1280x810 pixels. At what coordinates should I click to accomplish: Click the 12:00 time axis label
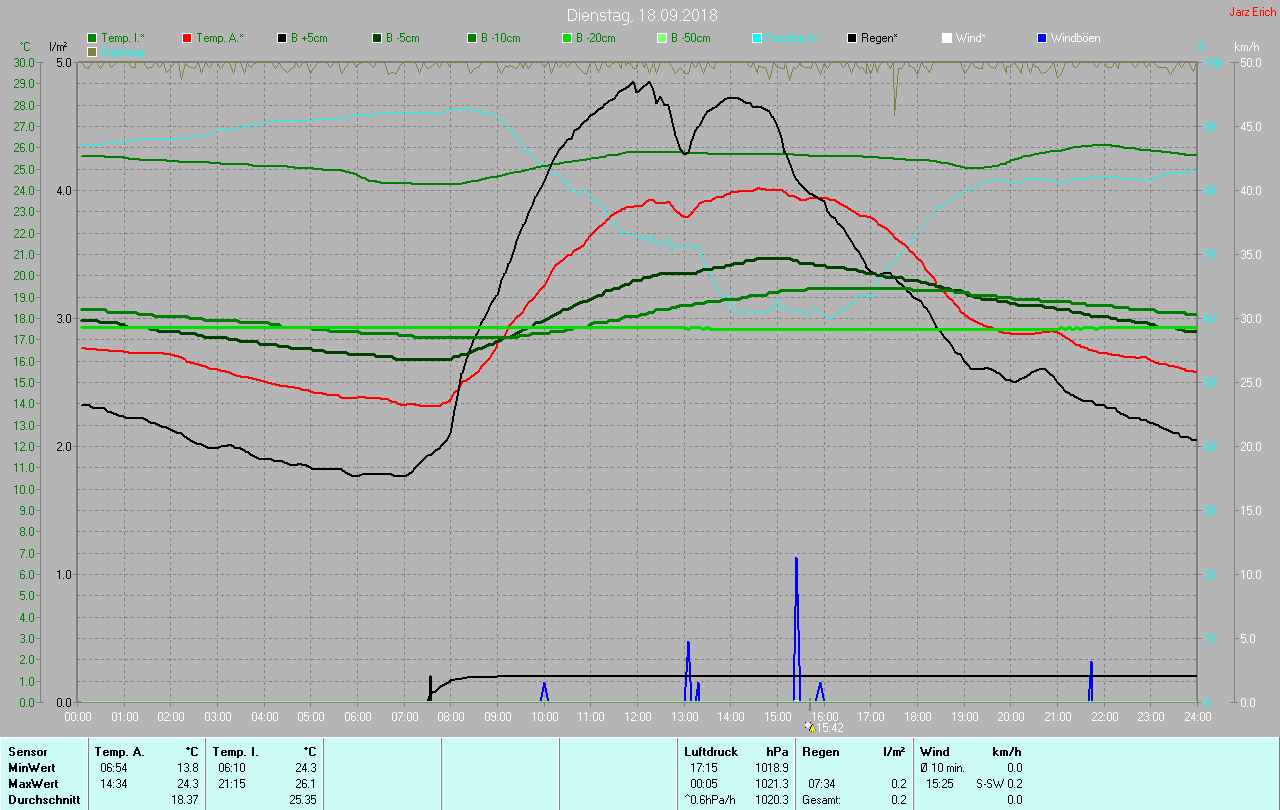pos(637,717)
